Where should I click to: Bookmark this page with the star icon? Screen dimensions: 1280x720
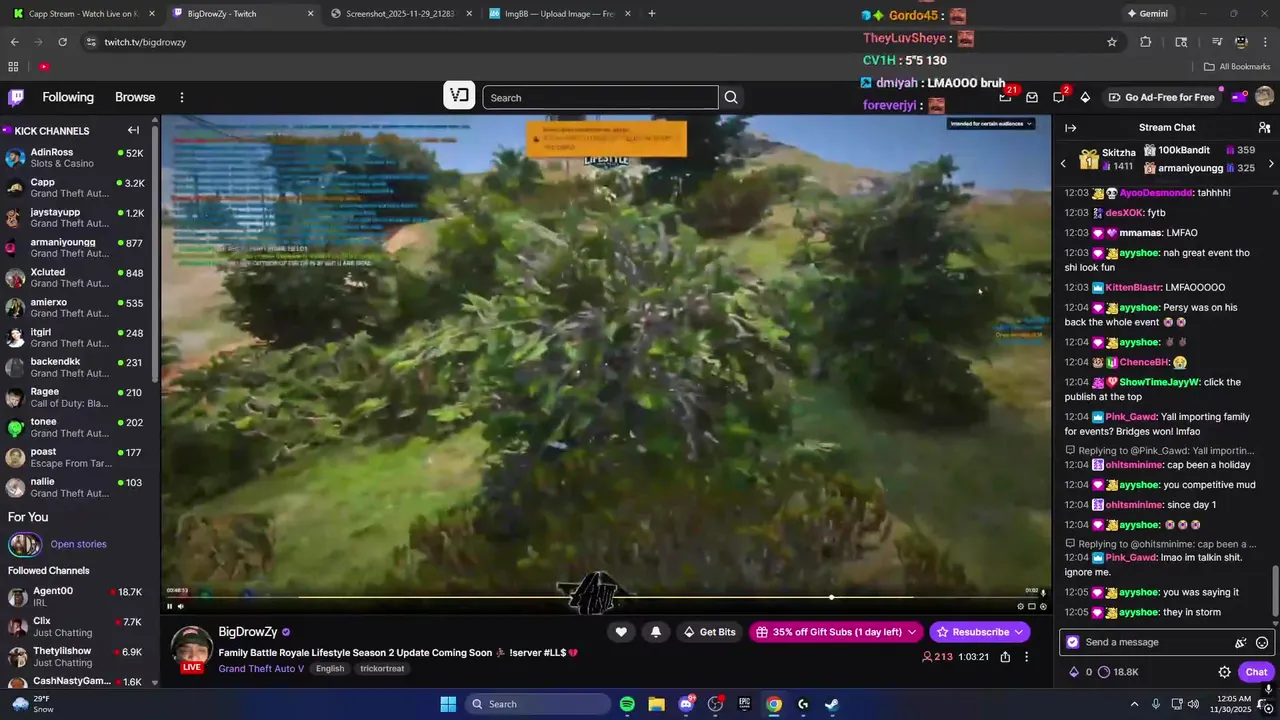coord(1112,42)
